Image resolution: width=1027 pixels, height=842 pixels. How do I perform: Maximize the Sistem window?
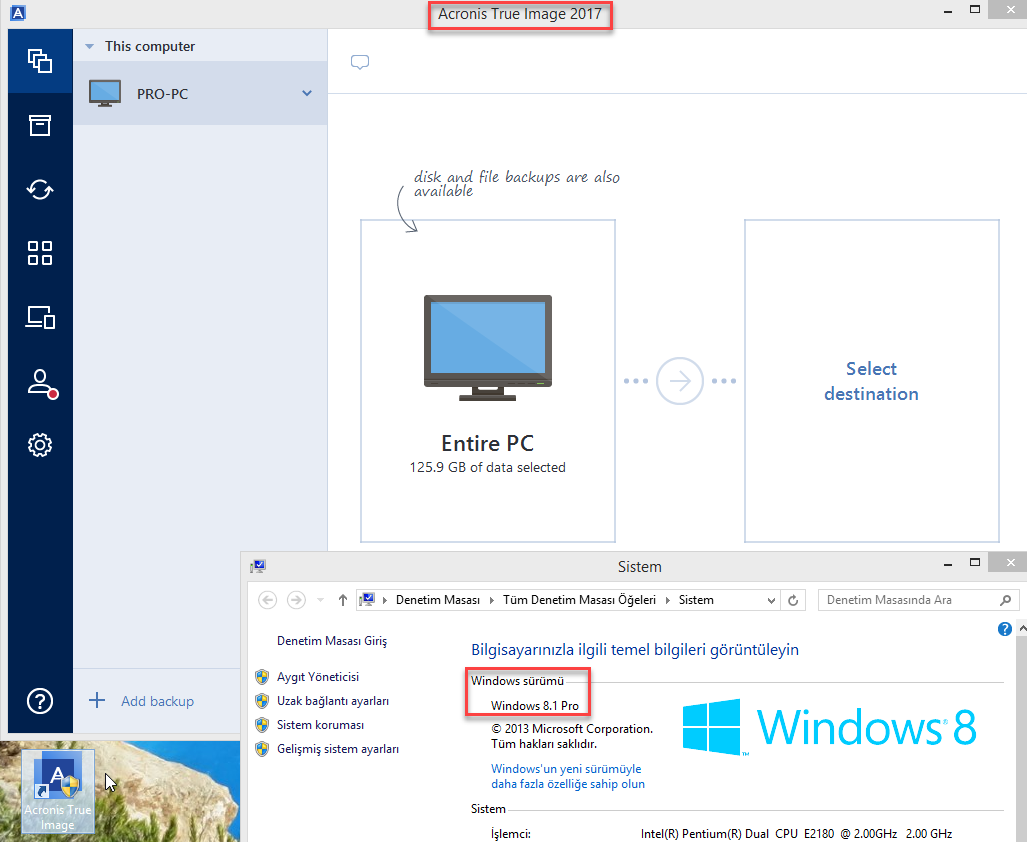[x=975, y=562]
